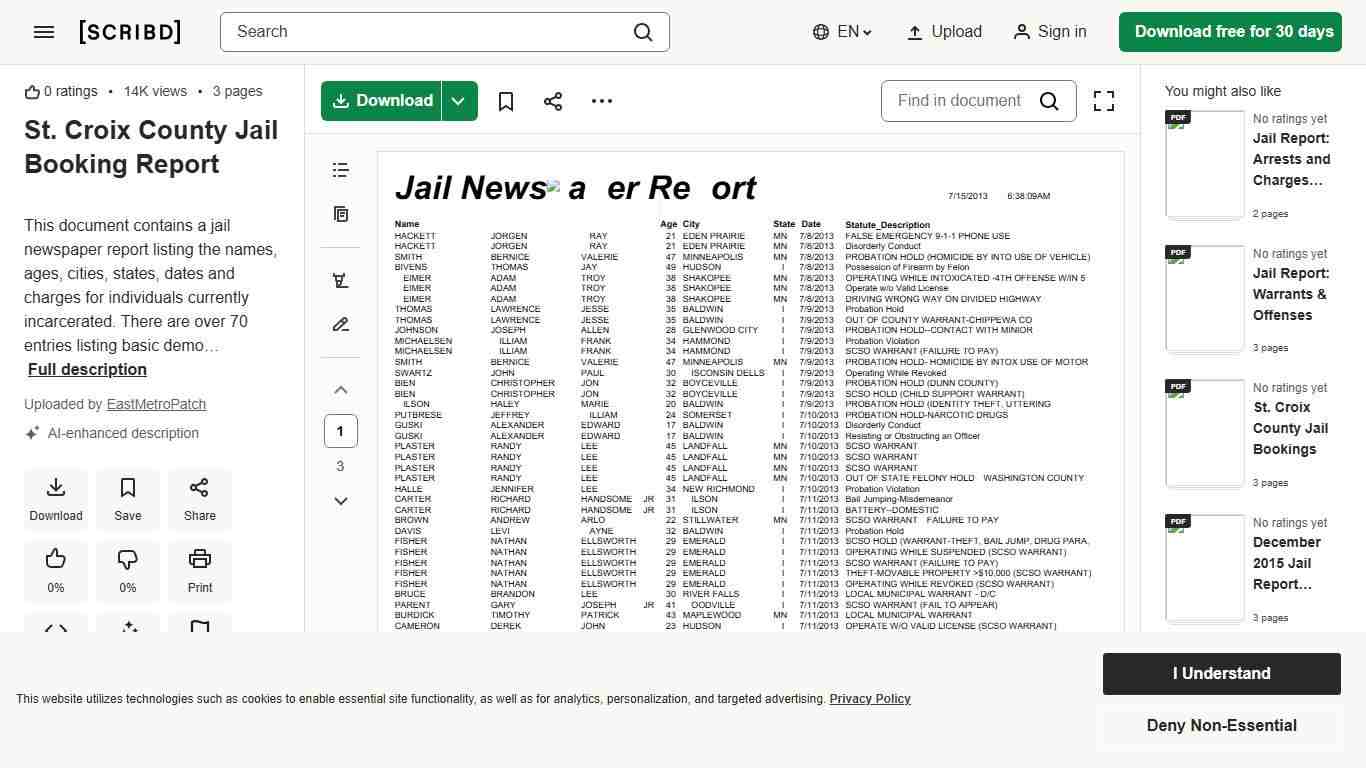Open December 2015 Jail Report thumbnail
This screenshot has height=768, width=1366.
tap(1205, 568)
